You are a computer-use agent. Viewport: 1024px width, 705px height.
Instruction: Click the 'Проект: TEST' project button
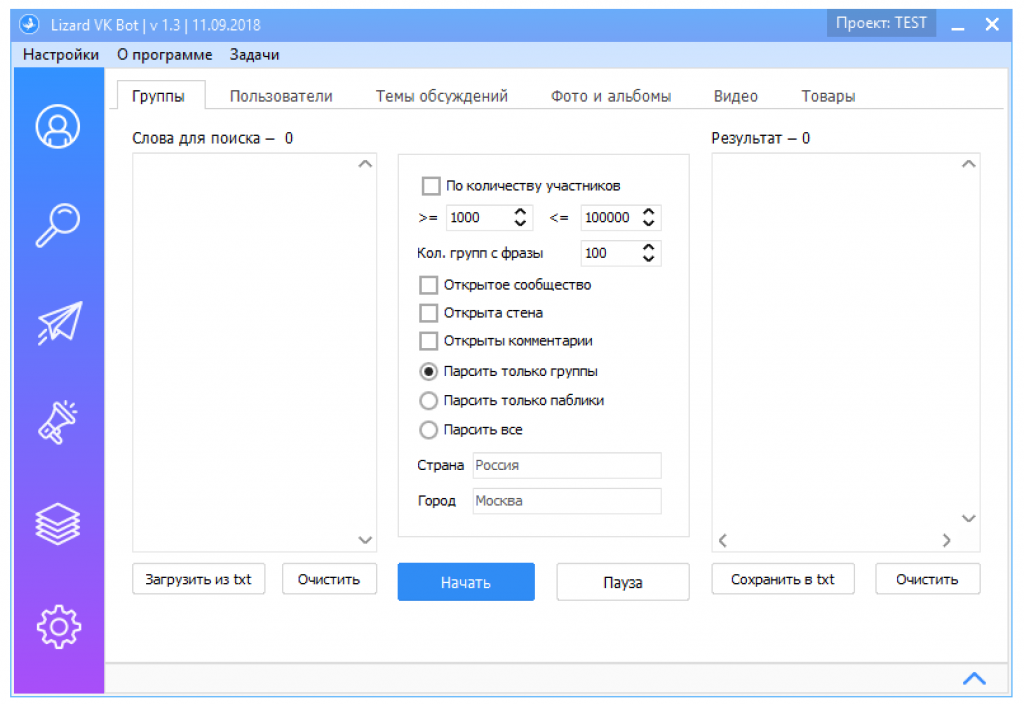point(882,24)
